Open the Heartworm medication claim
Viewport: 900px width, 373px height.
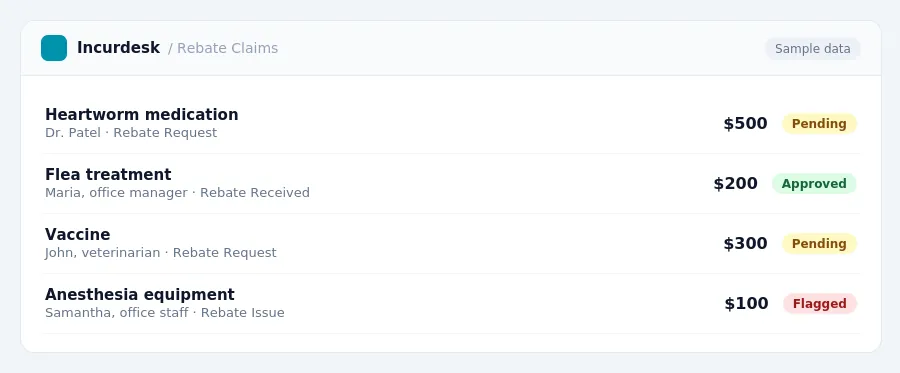click(x=451, y=123)
